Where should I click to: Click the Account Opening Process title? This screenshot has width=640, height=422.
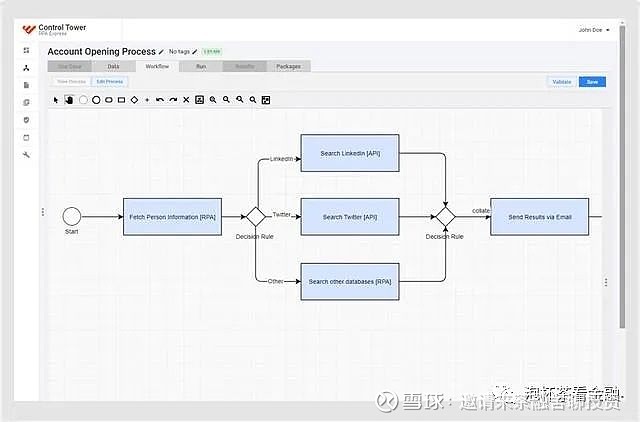coord(102,52)
